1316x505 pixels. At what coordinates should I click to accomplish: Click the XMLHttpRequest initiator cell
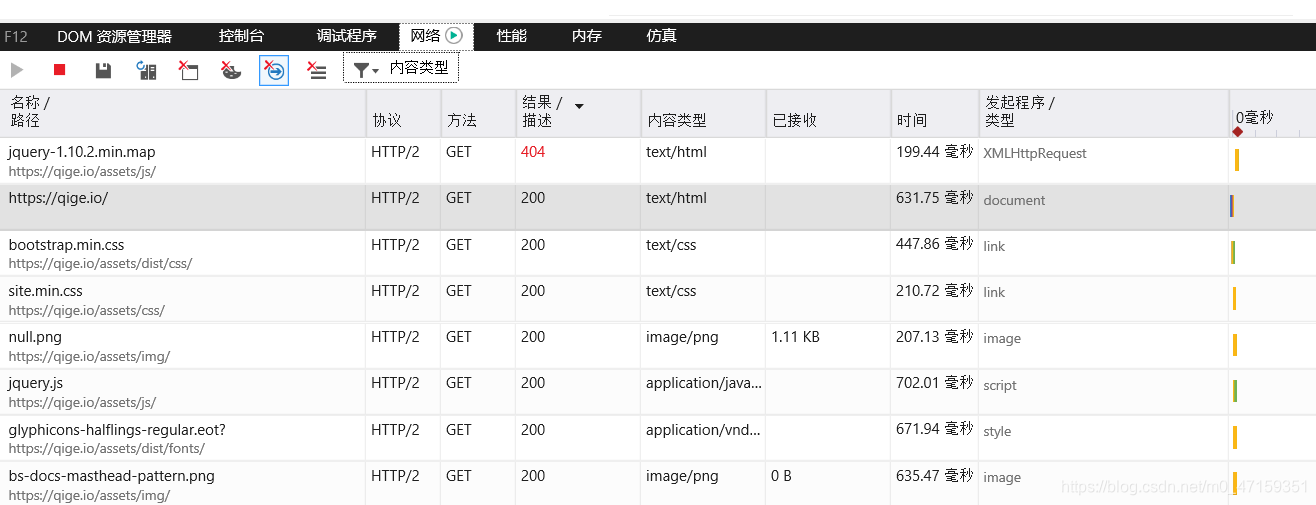[1035, 153]
